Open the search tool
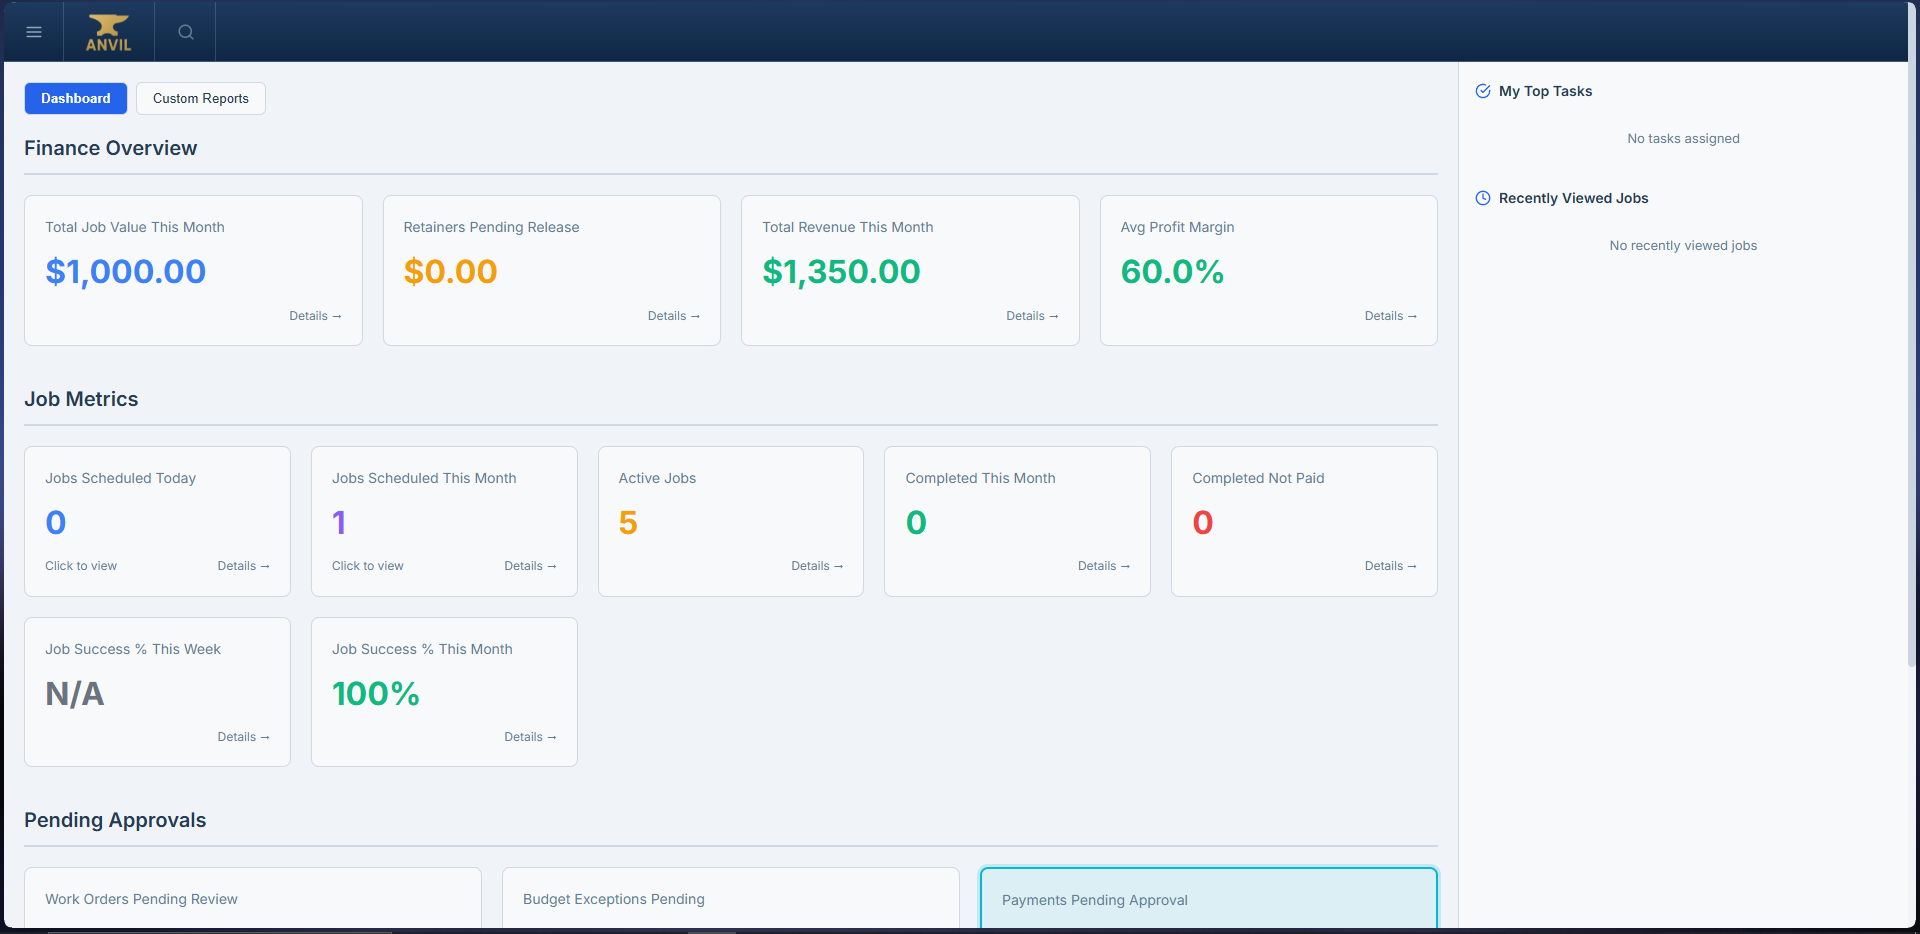This screenshot has height=934, width=1920. point(184,31)
